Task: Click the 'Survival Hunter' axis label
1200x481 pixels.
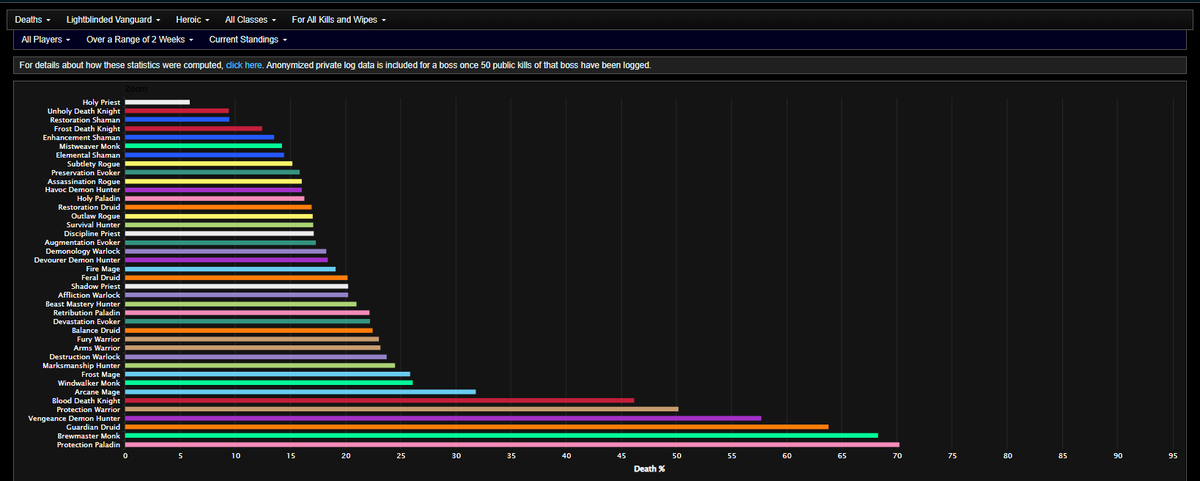Action: 93,225
